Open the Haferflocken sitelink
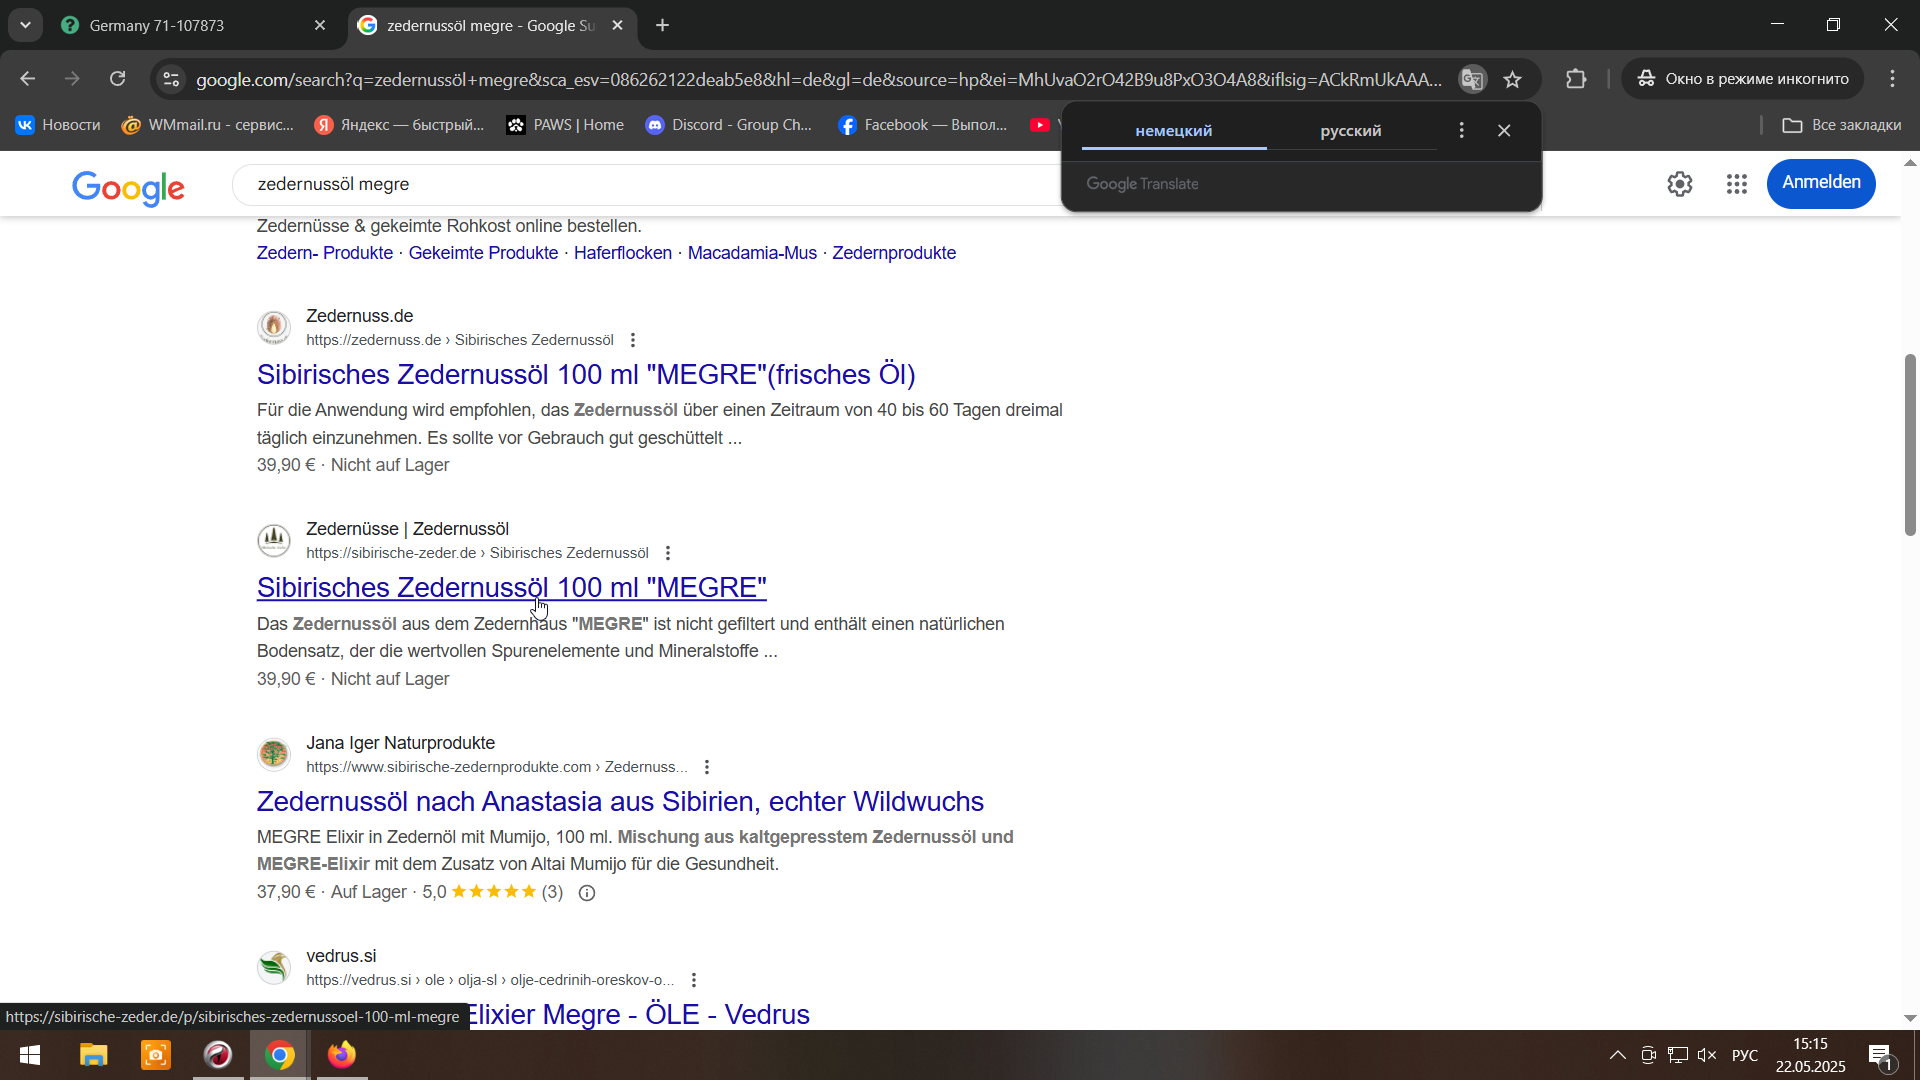Screen dimensions: 1920x1080 623,253
